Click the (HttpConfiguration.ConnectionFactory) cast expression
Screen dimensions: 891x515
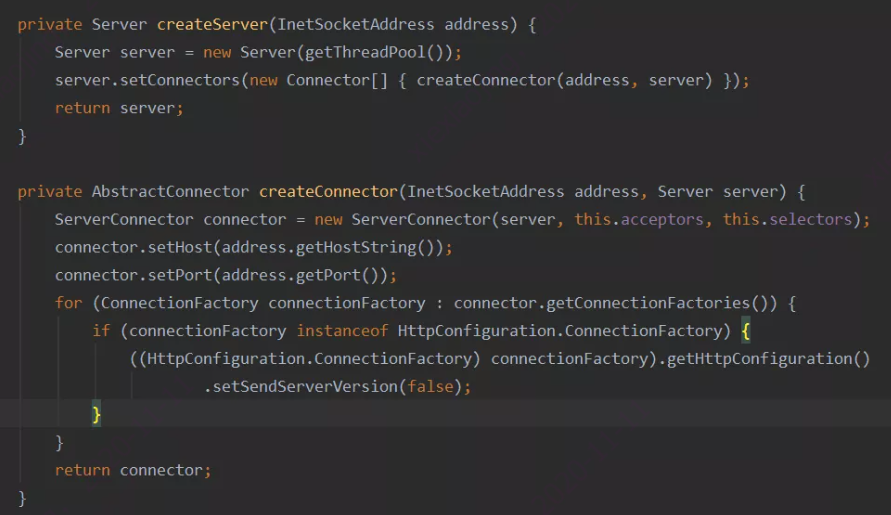[x=310, y=359]
